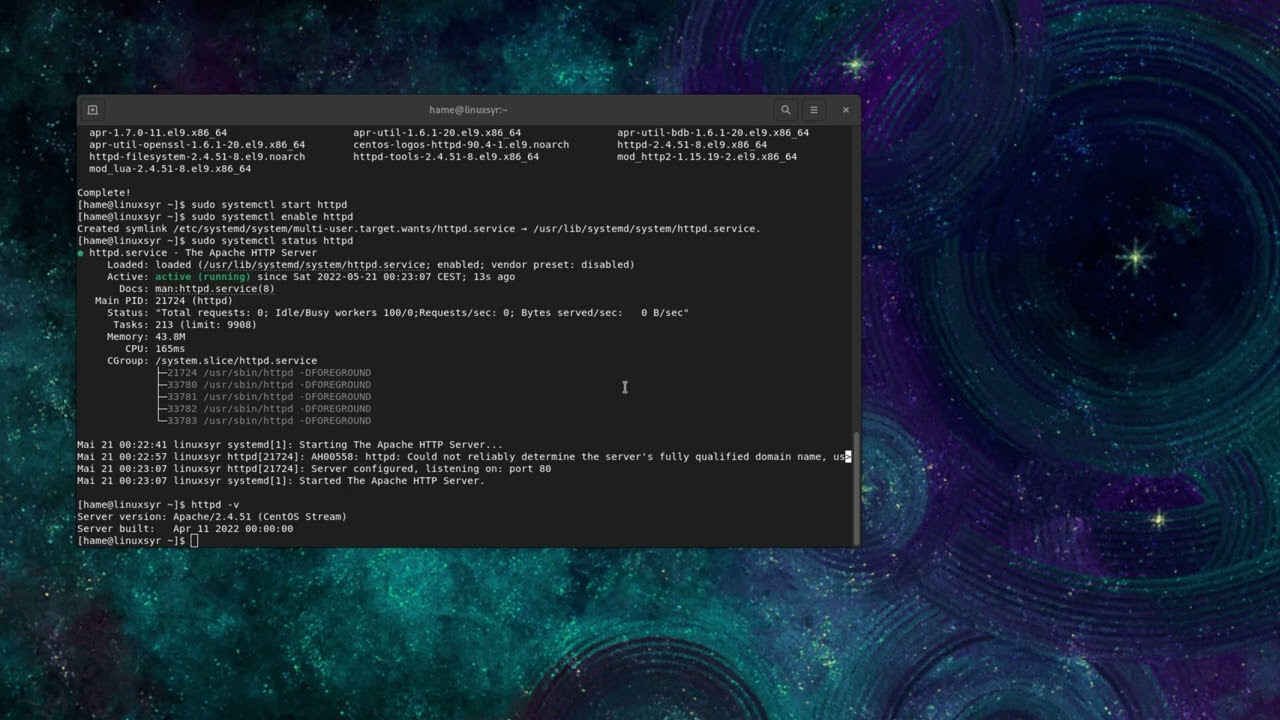Click the 'Created symlink' output line
This screenshot has height=720, width=1280.
(x=419, y=229)
